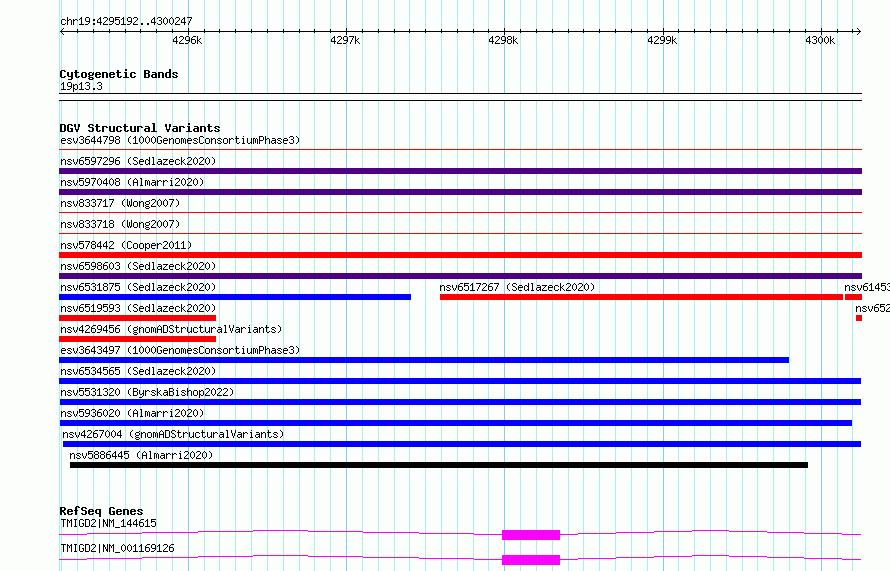The width and height of the screenshot is (890, 571).
Task: Select nsv4267004 gnomADStructuralVariants label
Action: pos(173,434)
